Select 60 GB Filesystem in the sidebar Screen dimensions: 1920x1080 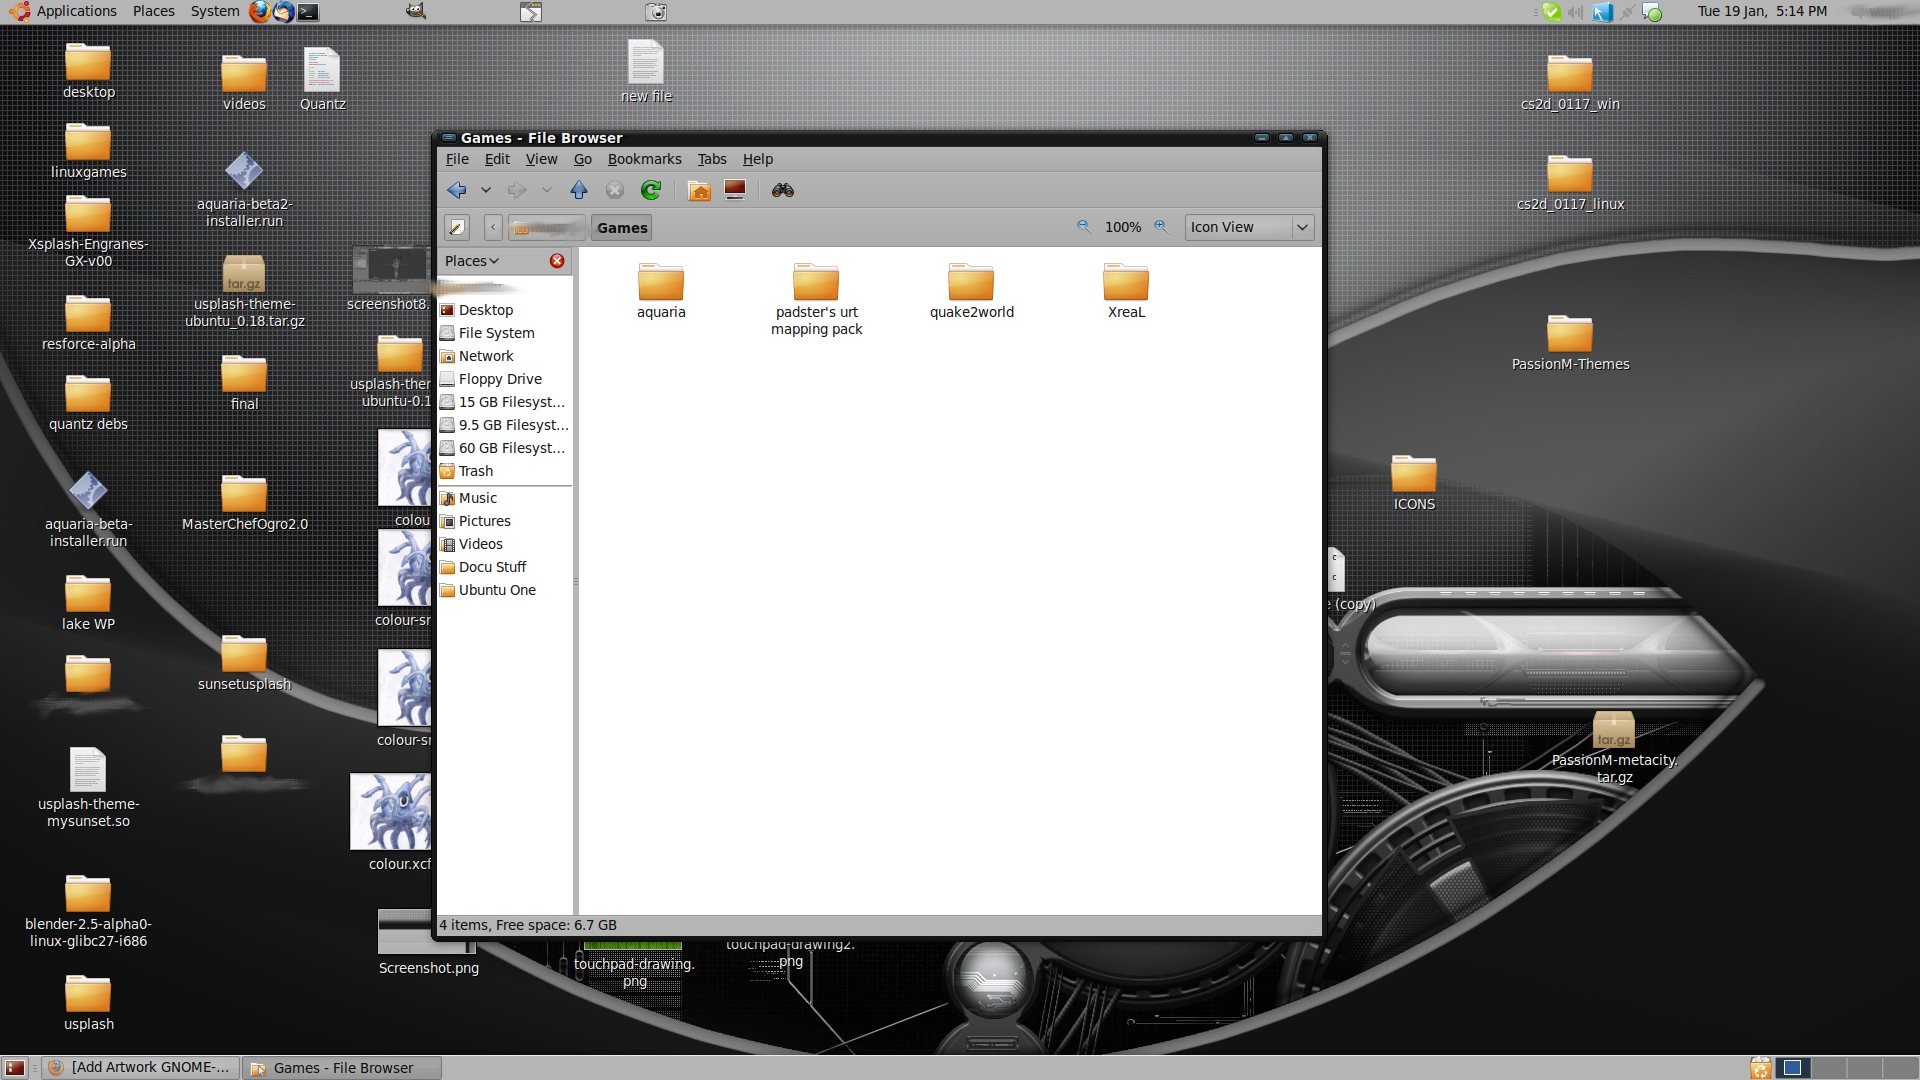click(x=505, y=448)
